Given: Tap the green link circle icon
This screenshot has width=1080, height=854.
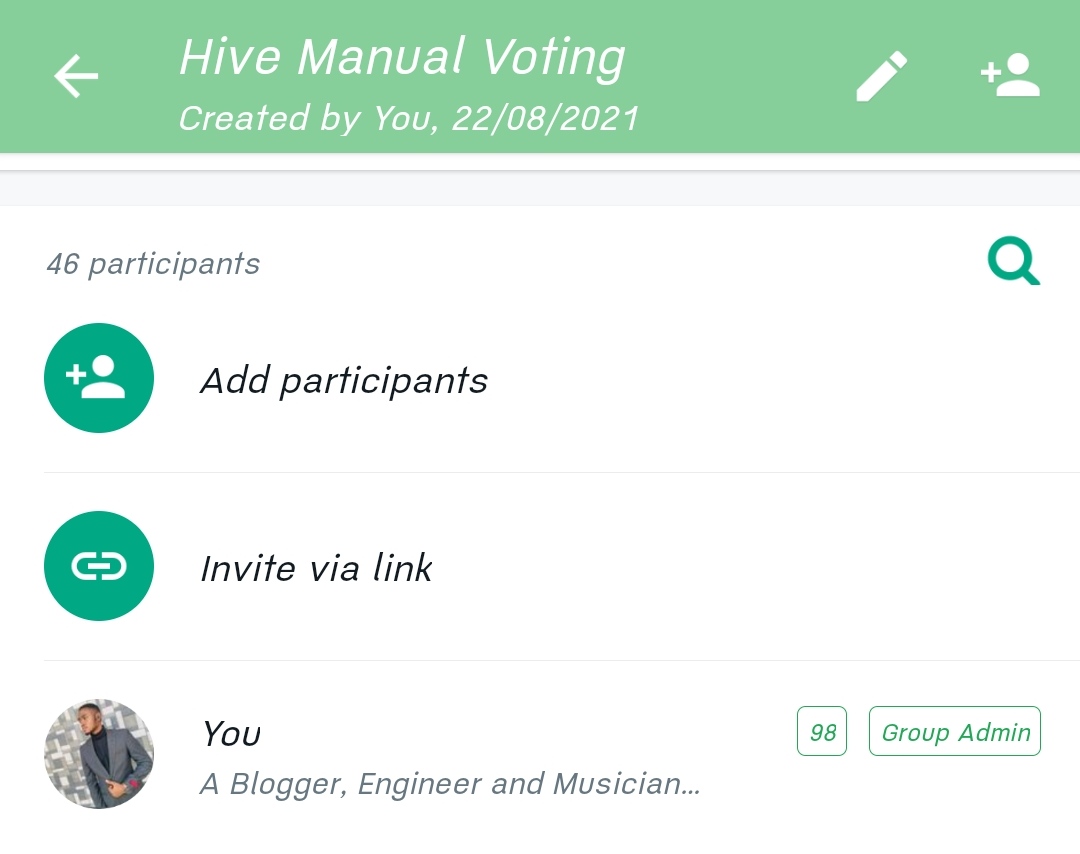Looking at the screenshot, I should pos(98,566).
